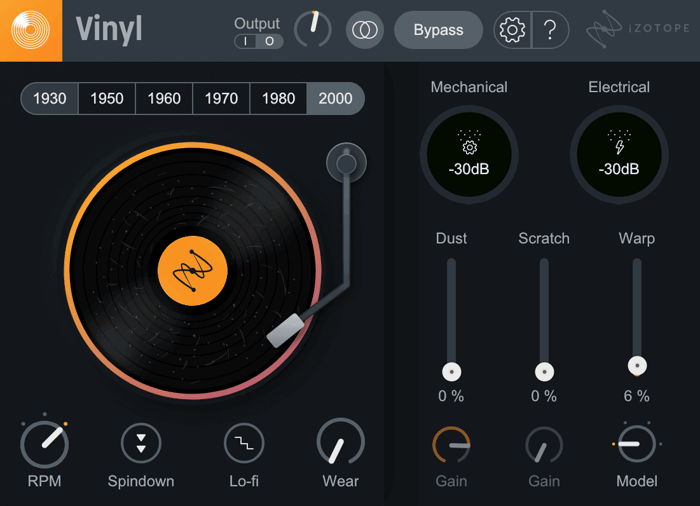
Task: Click the Scratch Gain knob
Action: click(x=544, y=445)
